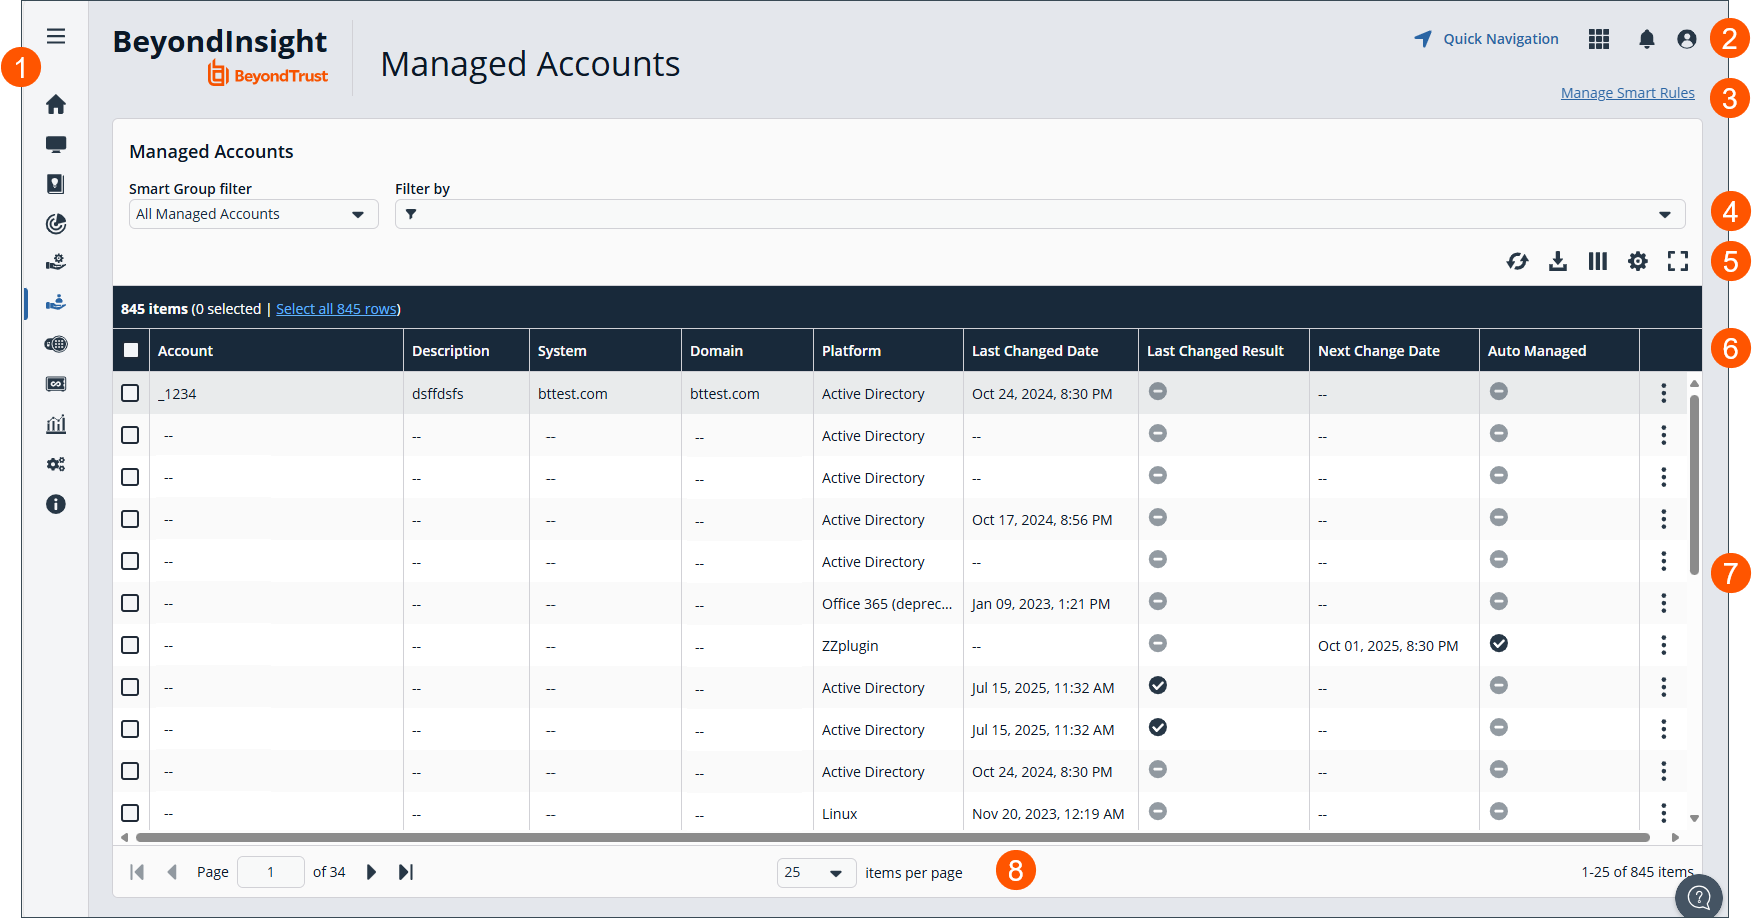Screen dimensions: 1752x918
Task: Open the monitor screen icon in the sidebar
Action: coord(56,144)
